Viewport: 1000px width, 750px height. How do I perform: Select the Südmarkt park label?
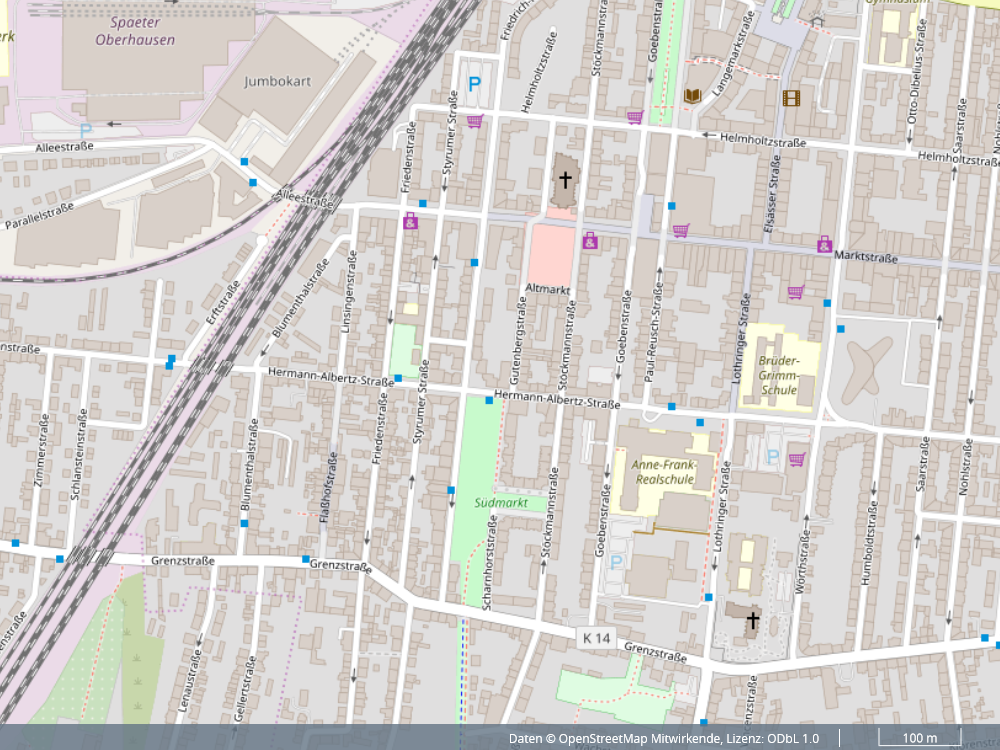coord(501,503)
